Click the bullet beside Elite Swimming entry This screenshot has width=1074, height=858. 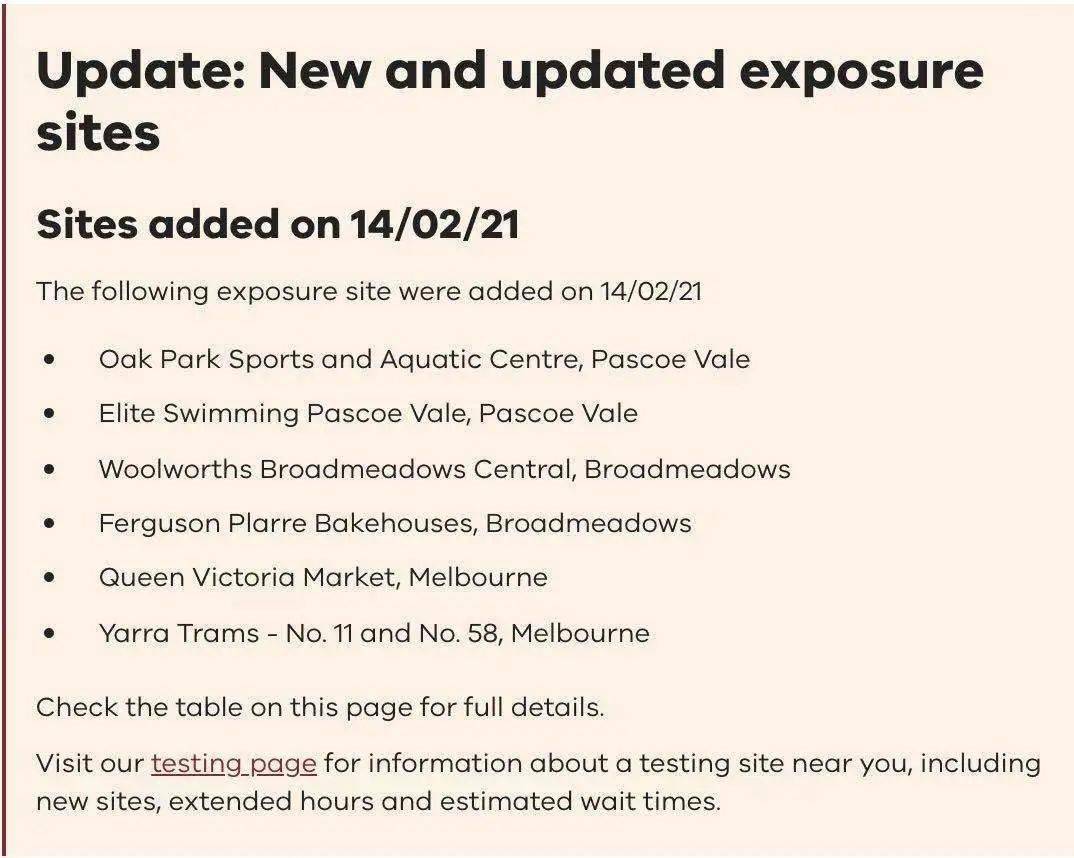(49, 414)
